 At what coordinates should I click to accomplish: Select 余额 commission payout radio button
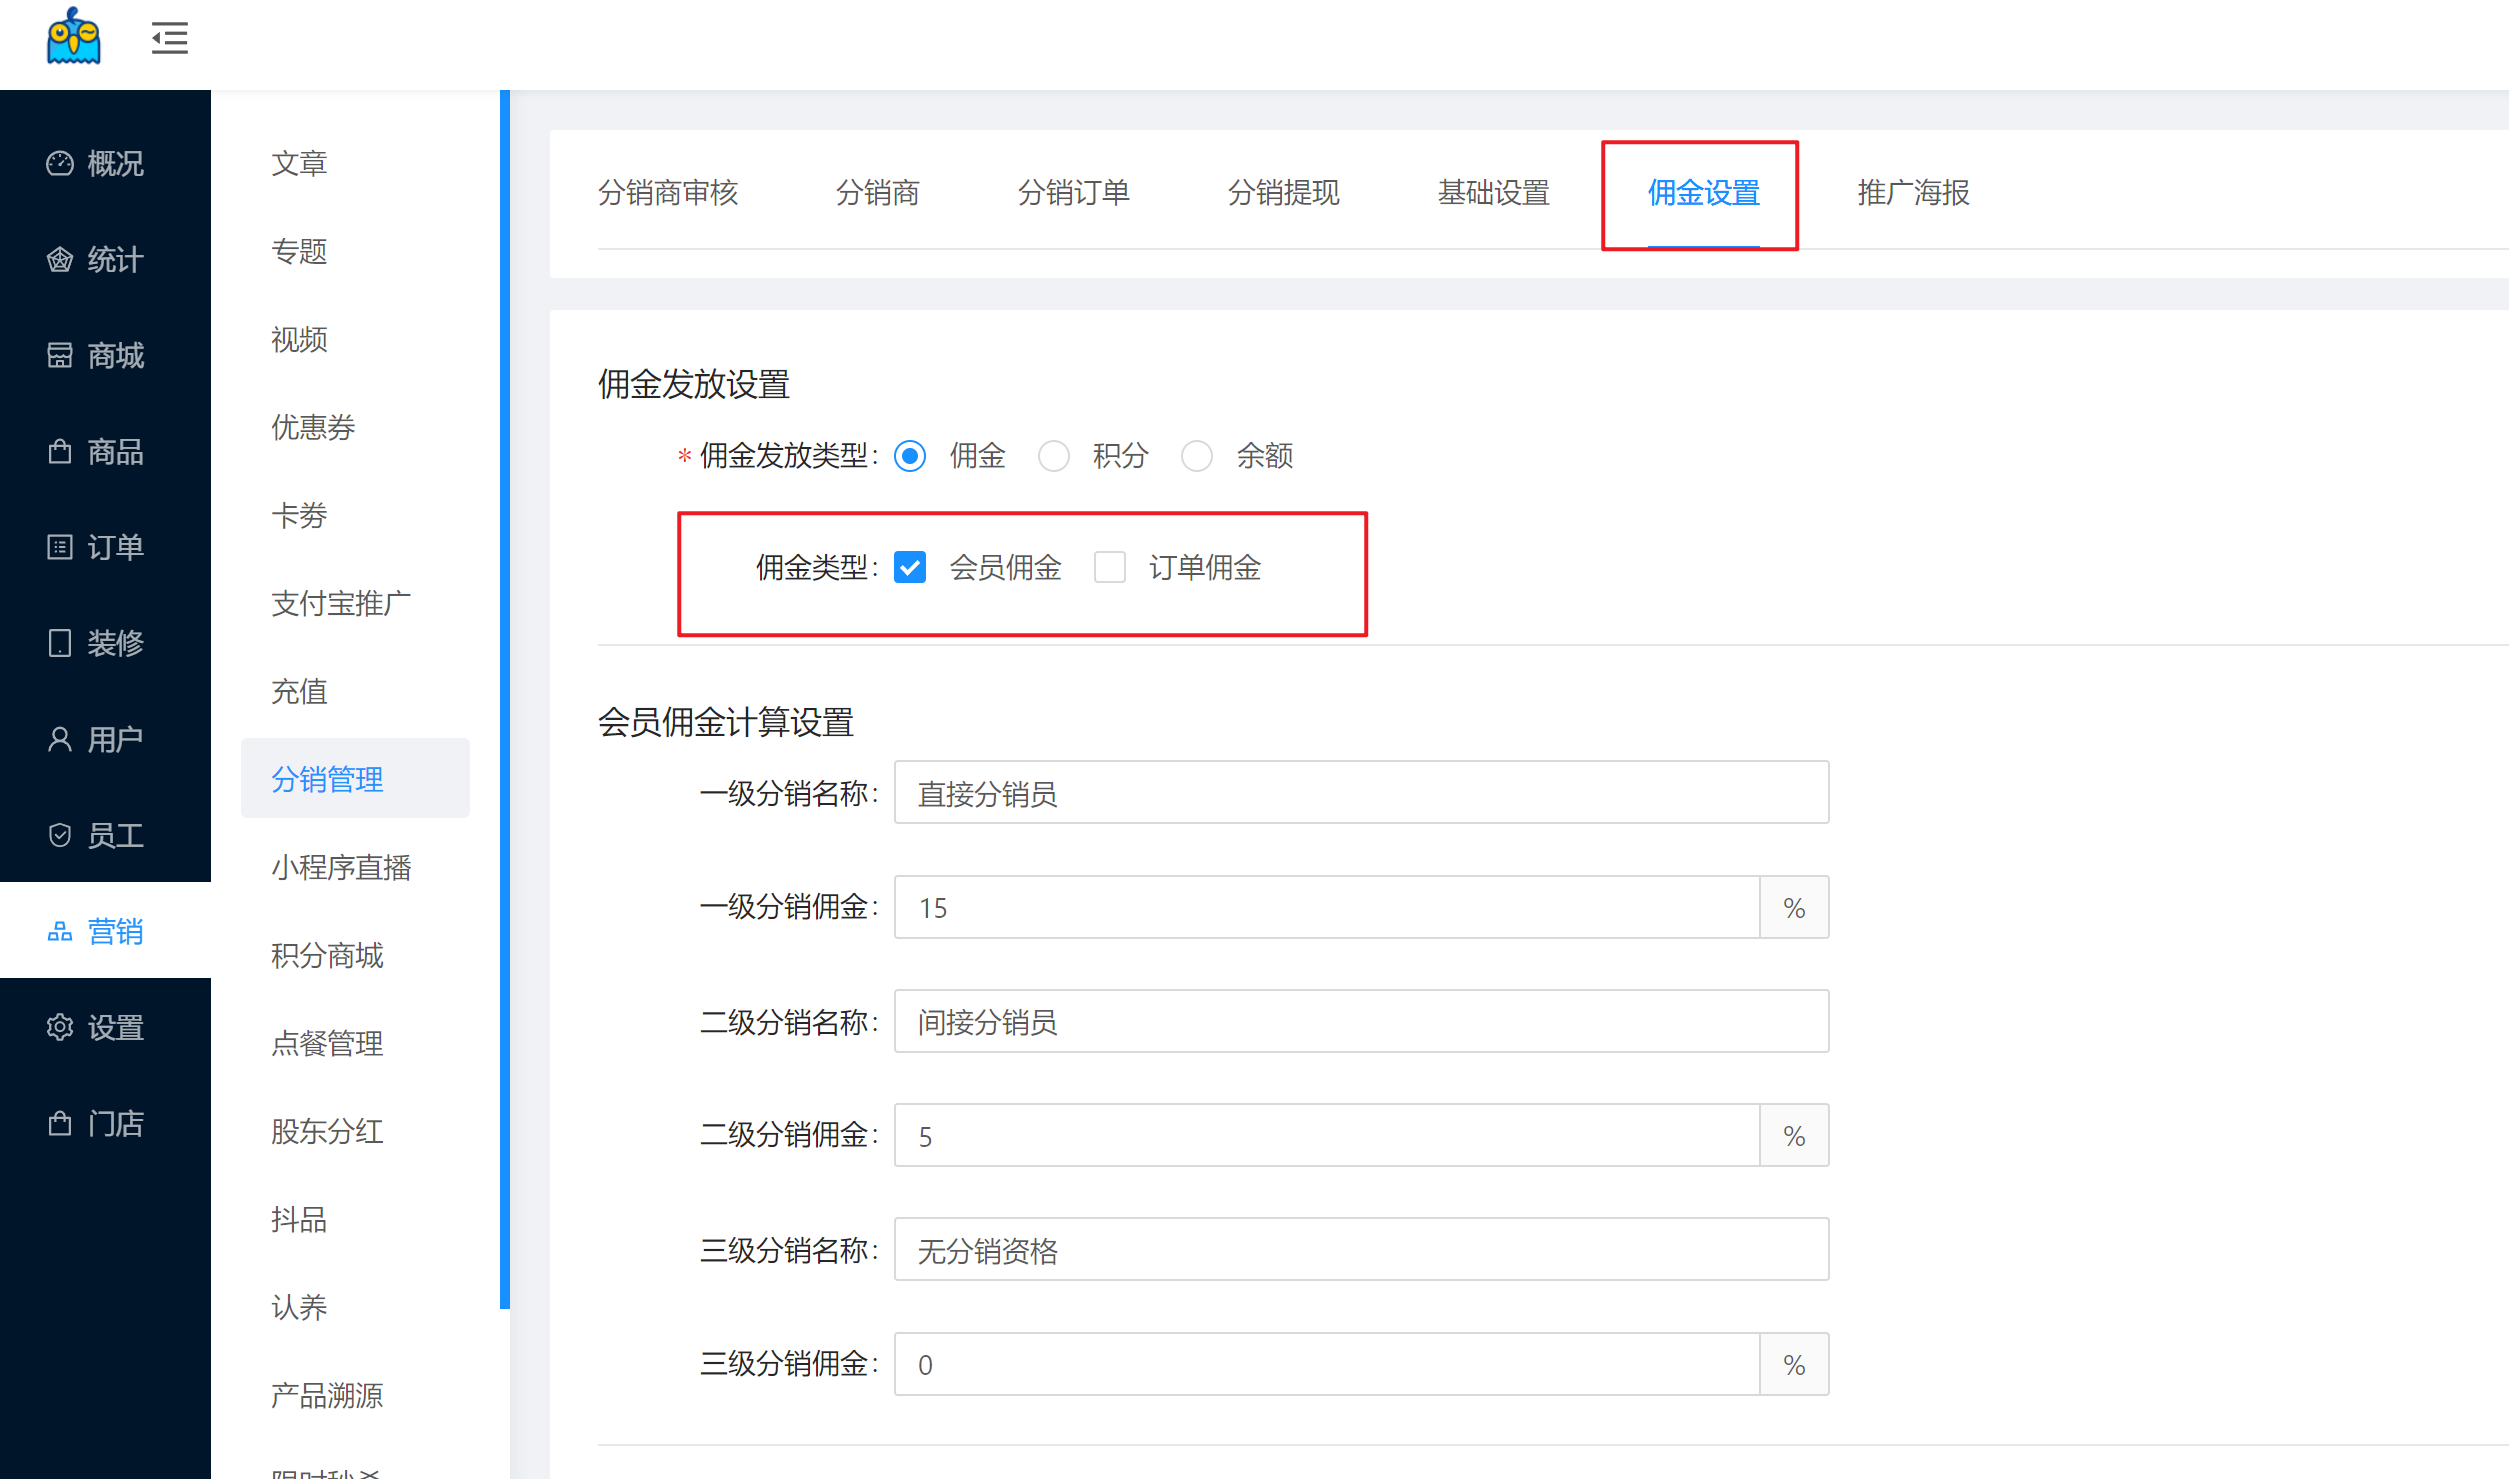click(x=1196, y=456)
